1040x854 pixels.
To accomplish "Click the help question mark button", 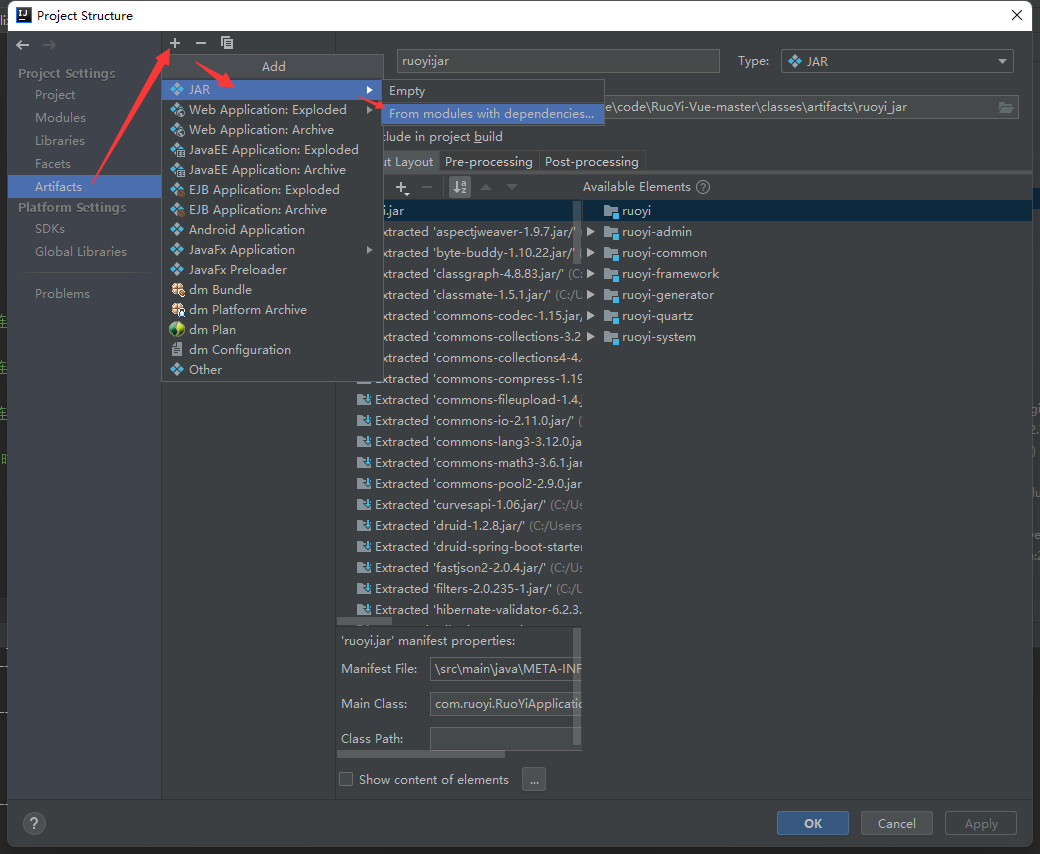I will (x=34, y=824).
